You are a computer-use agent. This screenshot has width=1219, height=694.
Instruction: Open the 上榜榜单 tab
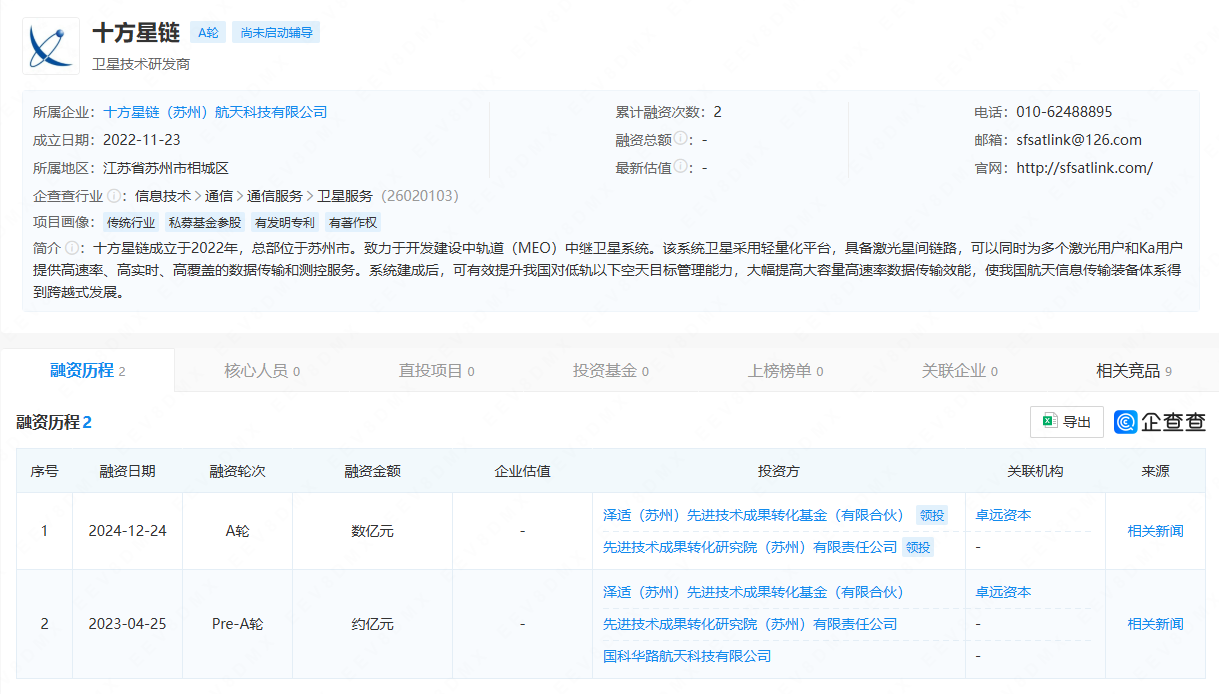click(x=785, y=371)
